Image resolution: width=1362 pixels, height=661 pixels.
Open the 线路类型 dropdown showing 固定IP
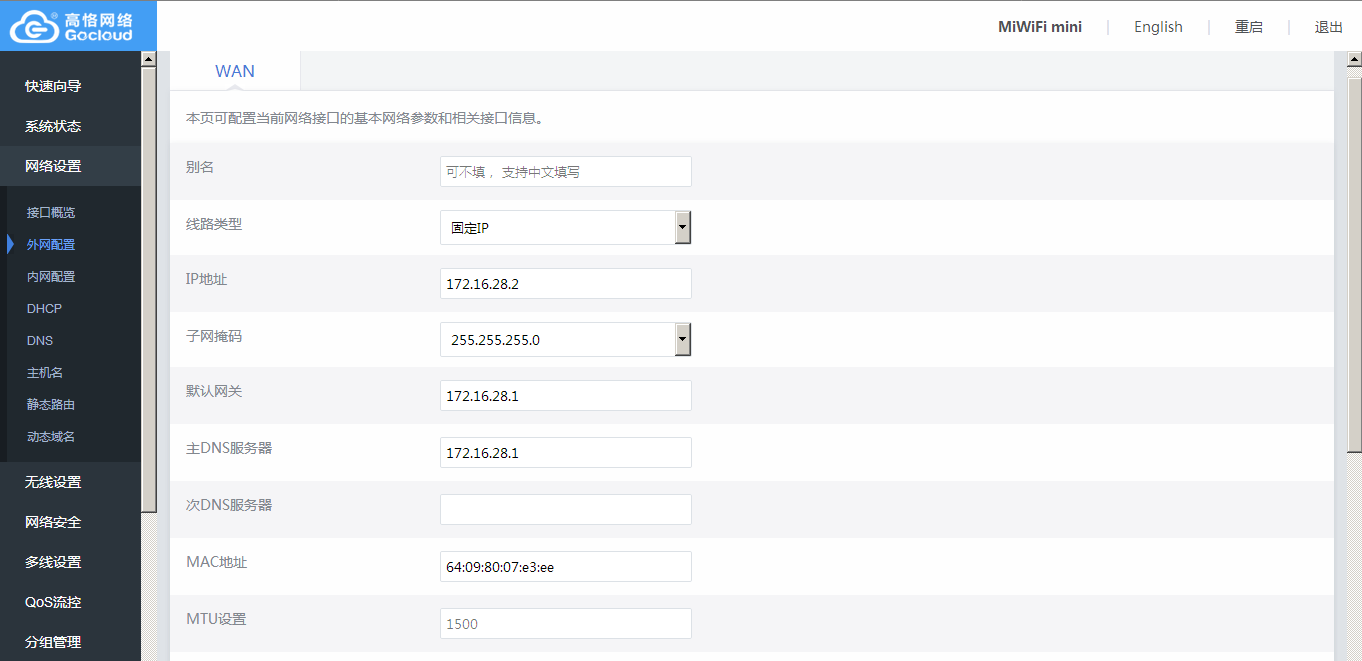click(566, 227)
